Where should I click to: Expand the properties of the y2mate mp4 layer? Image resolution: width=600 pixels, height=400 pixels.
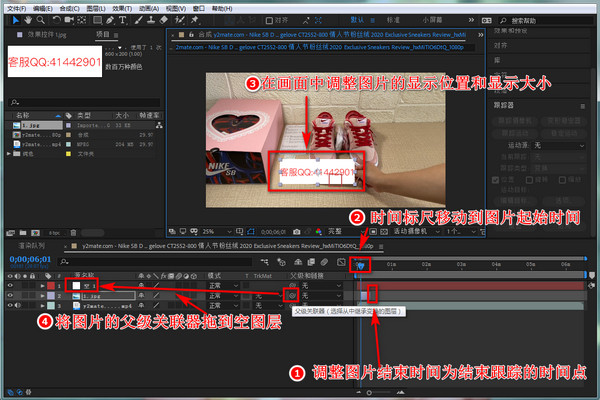coord(42,305)
